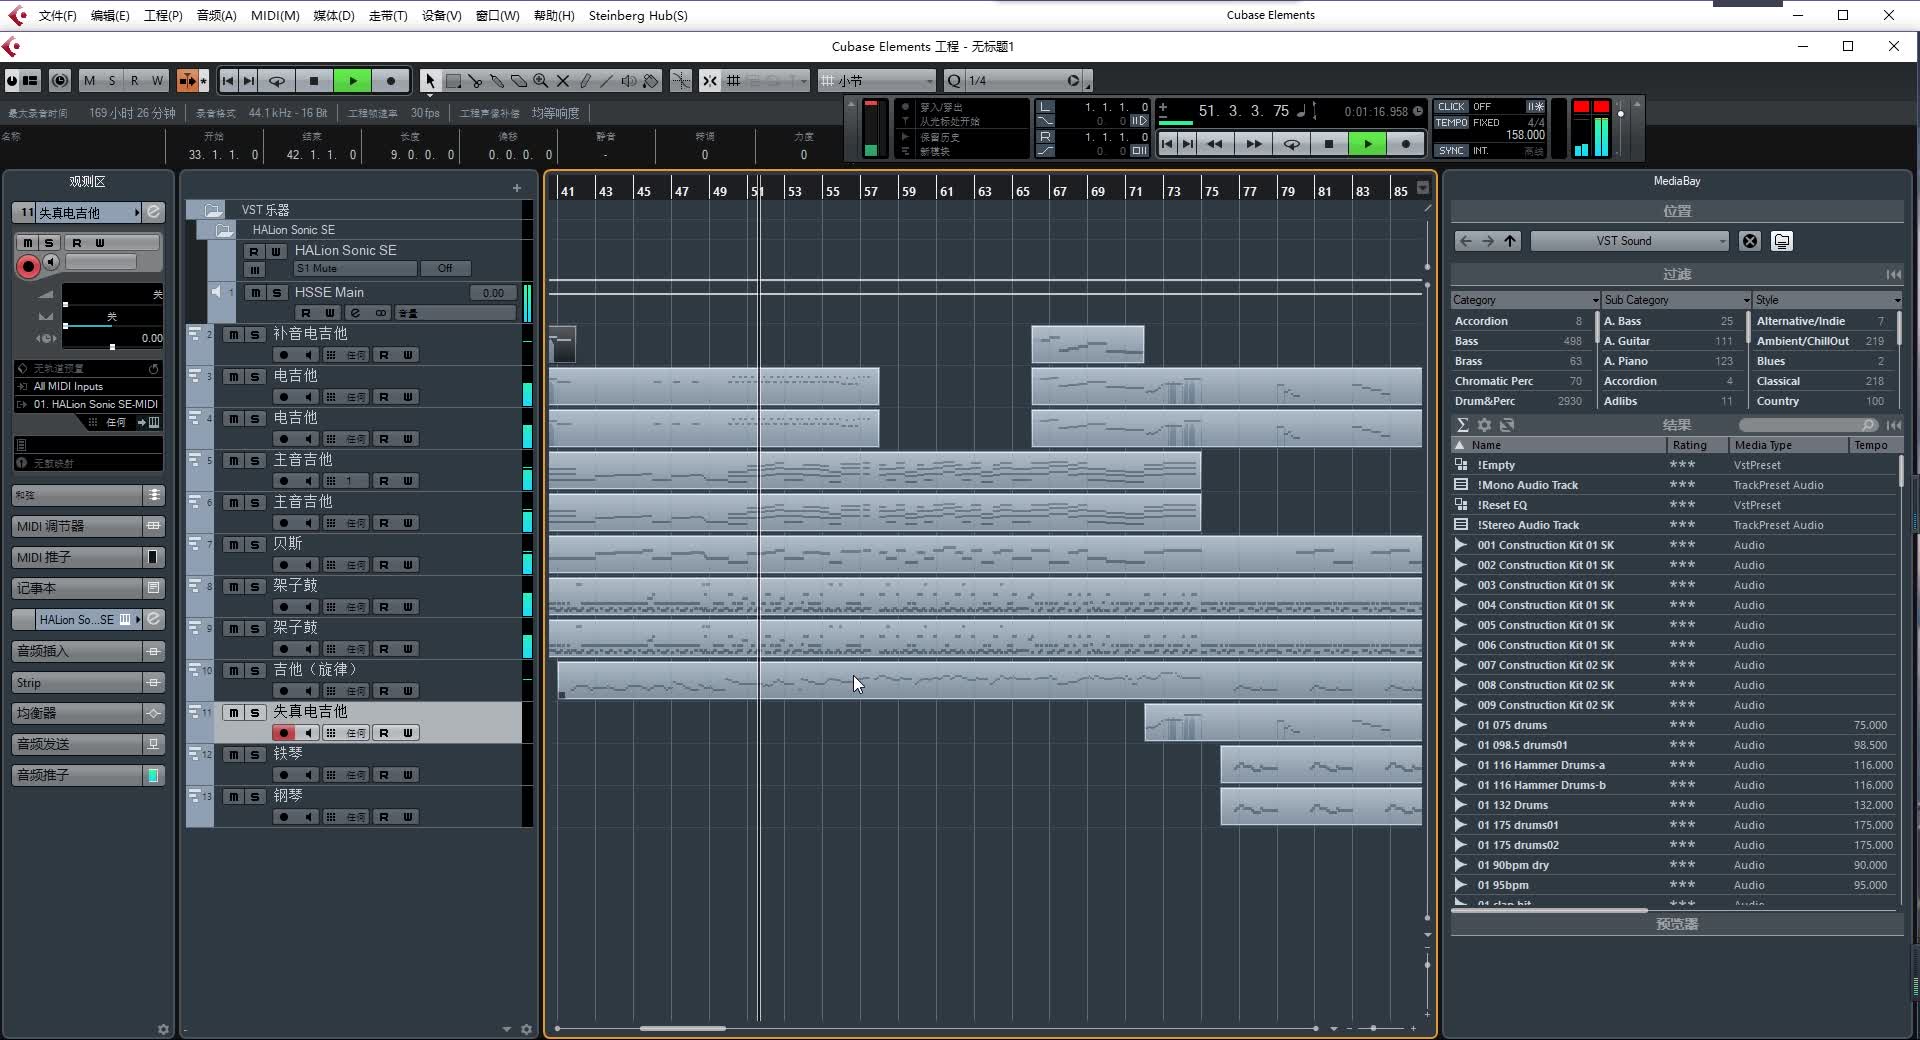The height and width of the screenshot is (1040, 1920).
Task: Select the Color bucket tool
Action: [651, 81]
